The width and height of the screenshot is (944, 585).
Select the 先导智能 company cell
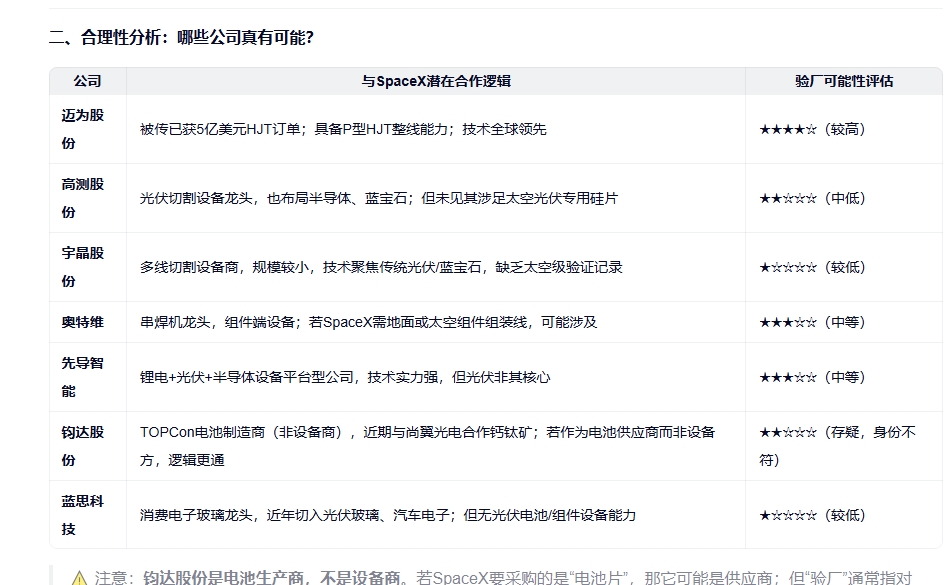pos(88,377)
